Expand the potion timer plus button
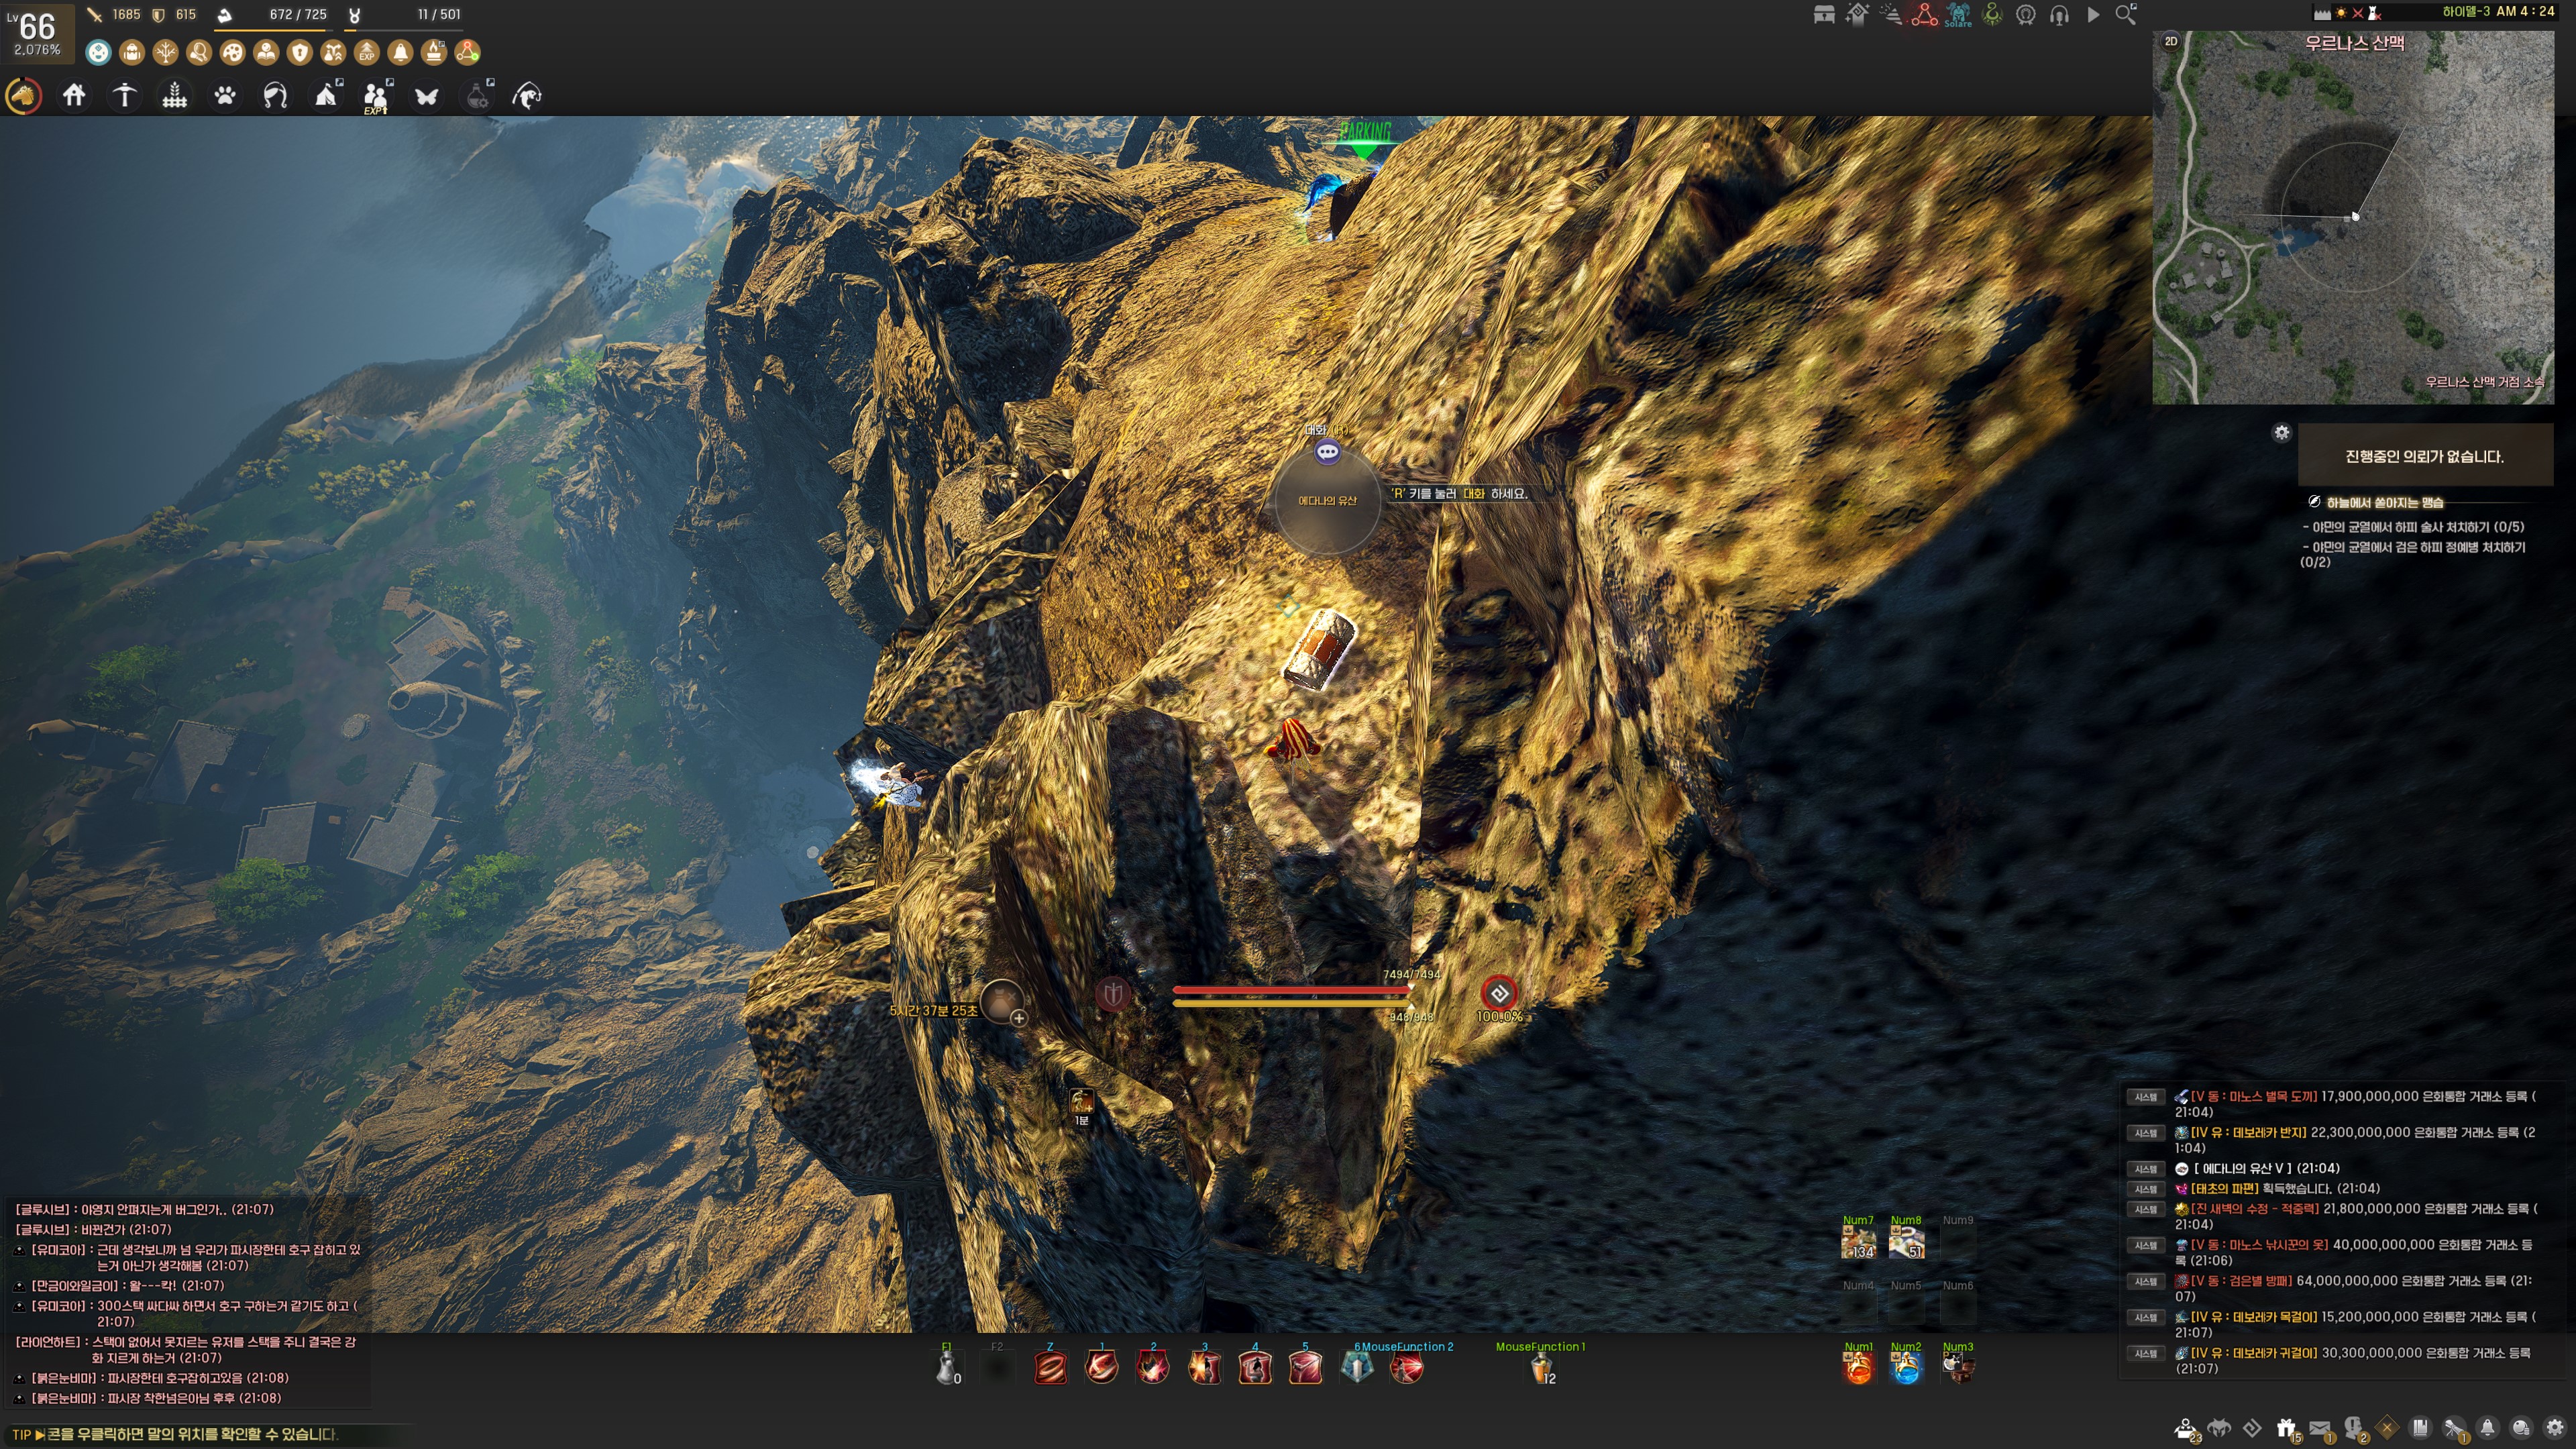The image size is (2576, 1449). 1018,1018
